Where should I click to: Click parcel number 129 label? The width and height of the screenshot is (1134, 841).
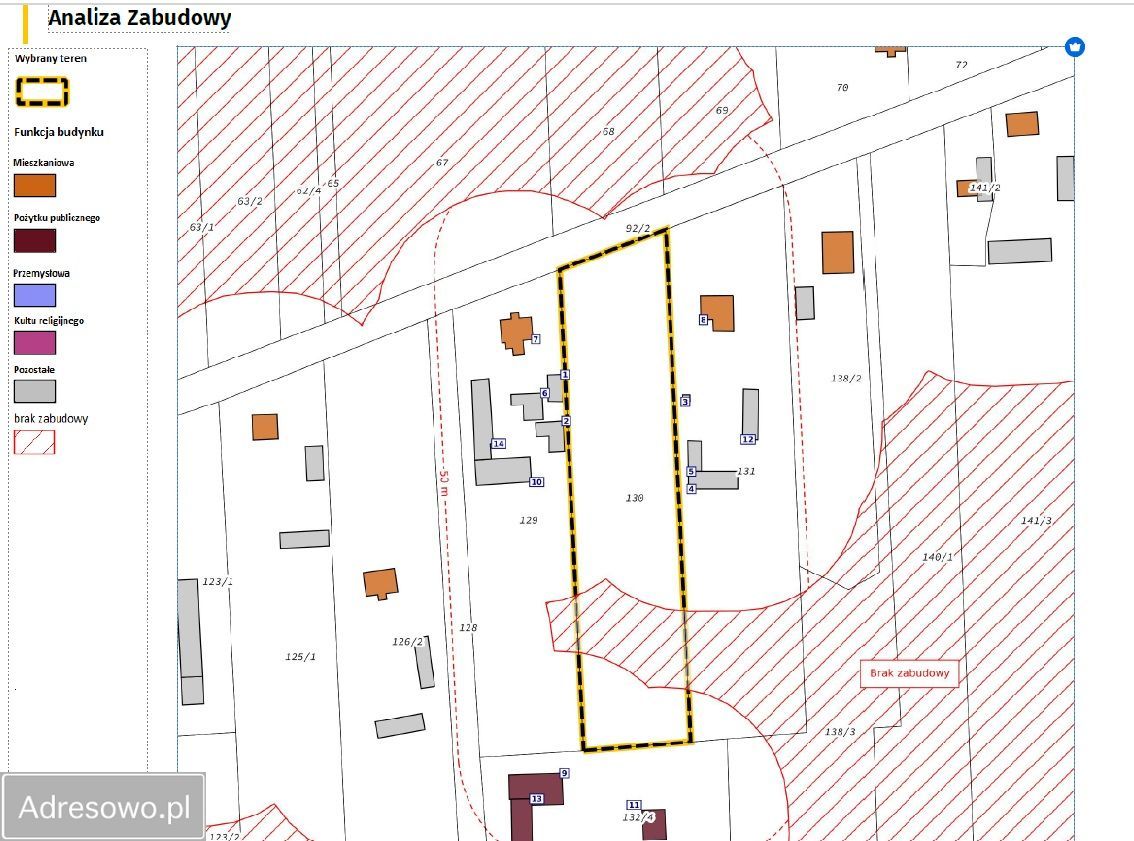[x=529, y=520]
